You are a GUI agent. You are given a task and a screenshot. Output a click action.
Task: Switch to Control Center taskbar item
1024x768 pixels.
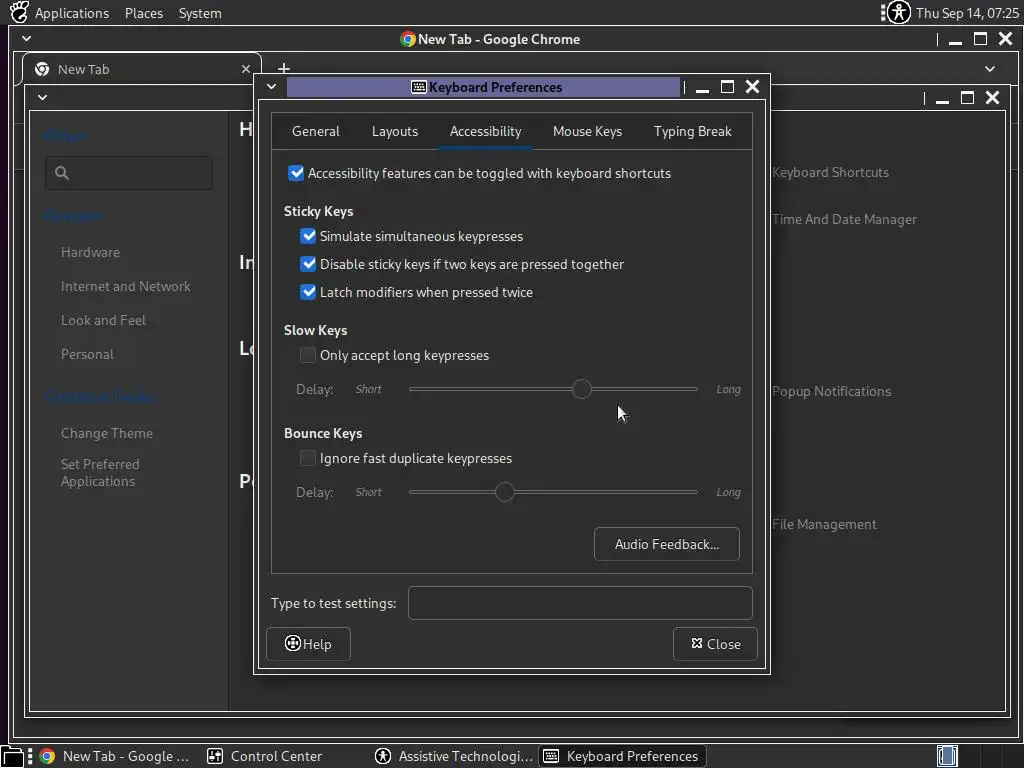pyautogui.click(x=265, y=756)
